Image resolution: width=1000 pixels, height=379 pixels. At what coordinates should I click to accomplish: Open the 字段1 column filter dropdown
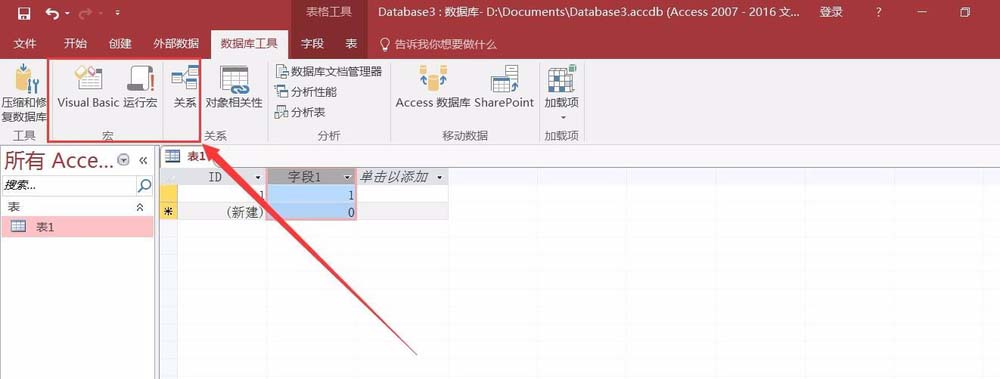348,177
